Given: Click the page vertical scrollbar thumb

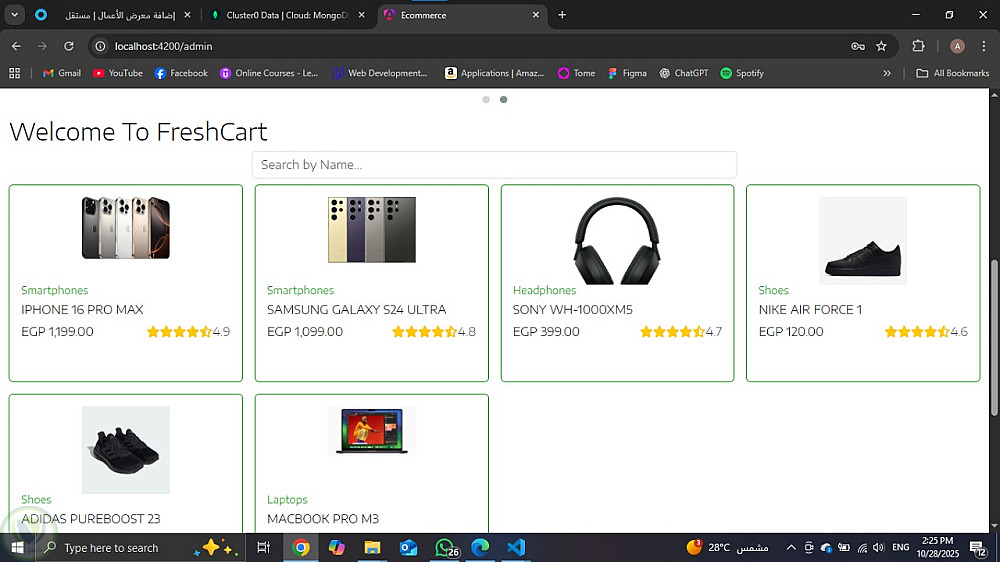Looking at the screenshot, I should [994, 338].
